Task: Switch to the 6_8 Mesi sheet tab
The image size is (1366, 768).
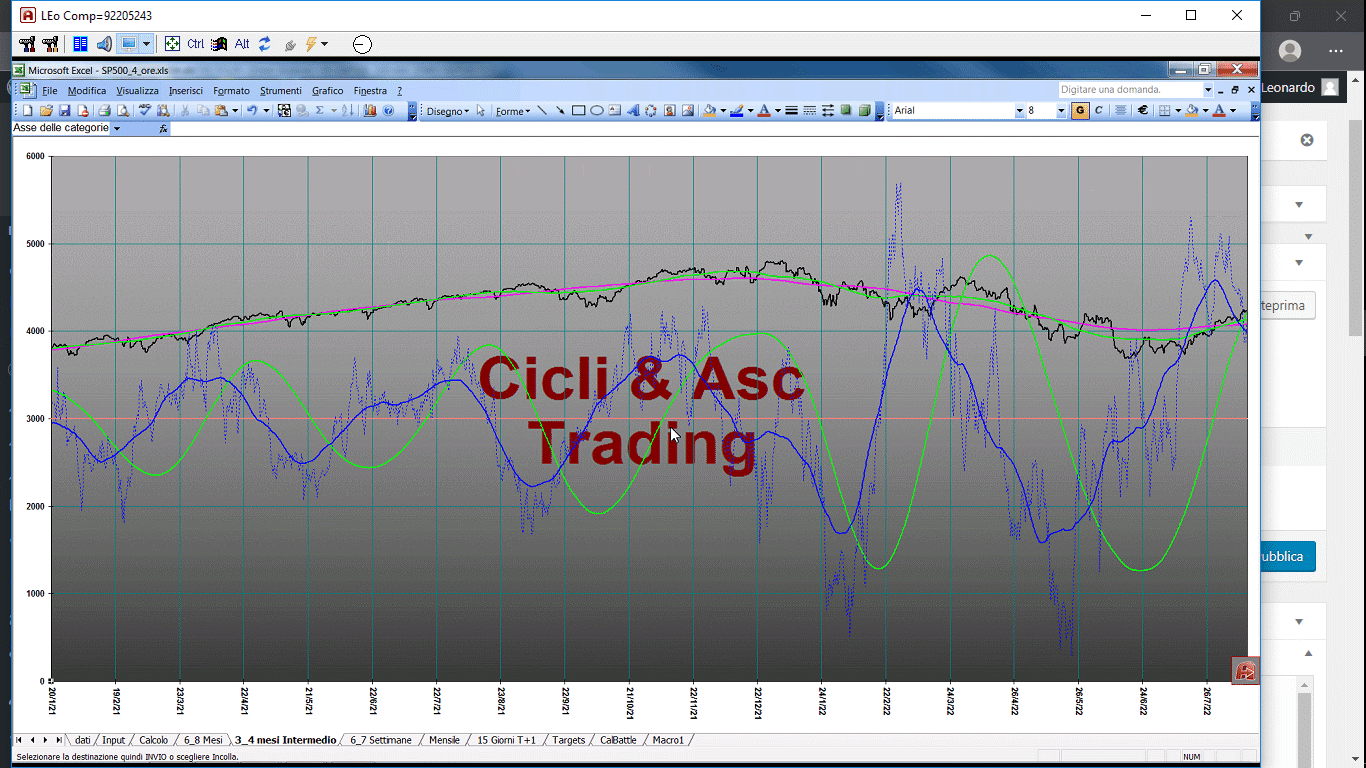Action: pyautogui.click(x=203, y=740)
